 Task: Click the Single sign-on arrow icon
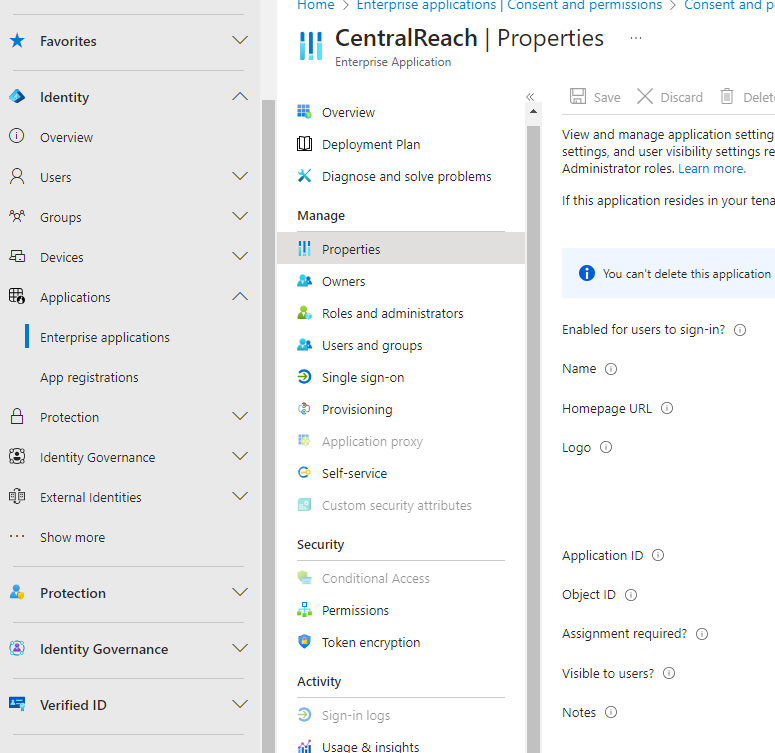pos(304,377)
